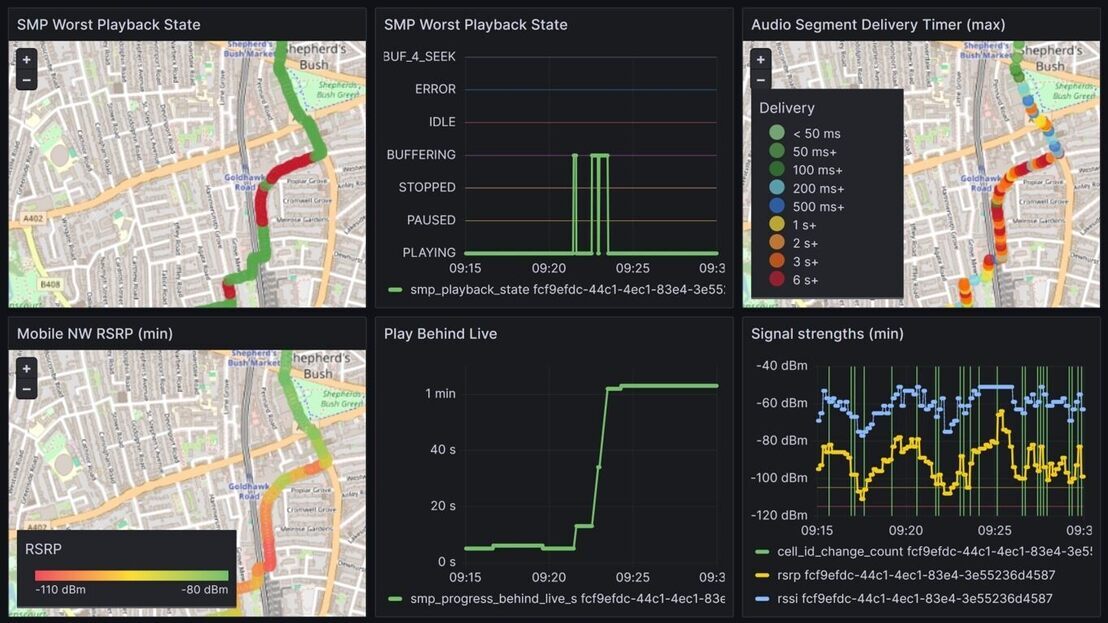Open the Play Behind Live panel title menu
The image size is (1108, 623).
[440, 334]
